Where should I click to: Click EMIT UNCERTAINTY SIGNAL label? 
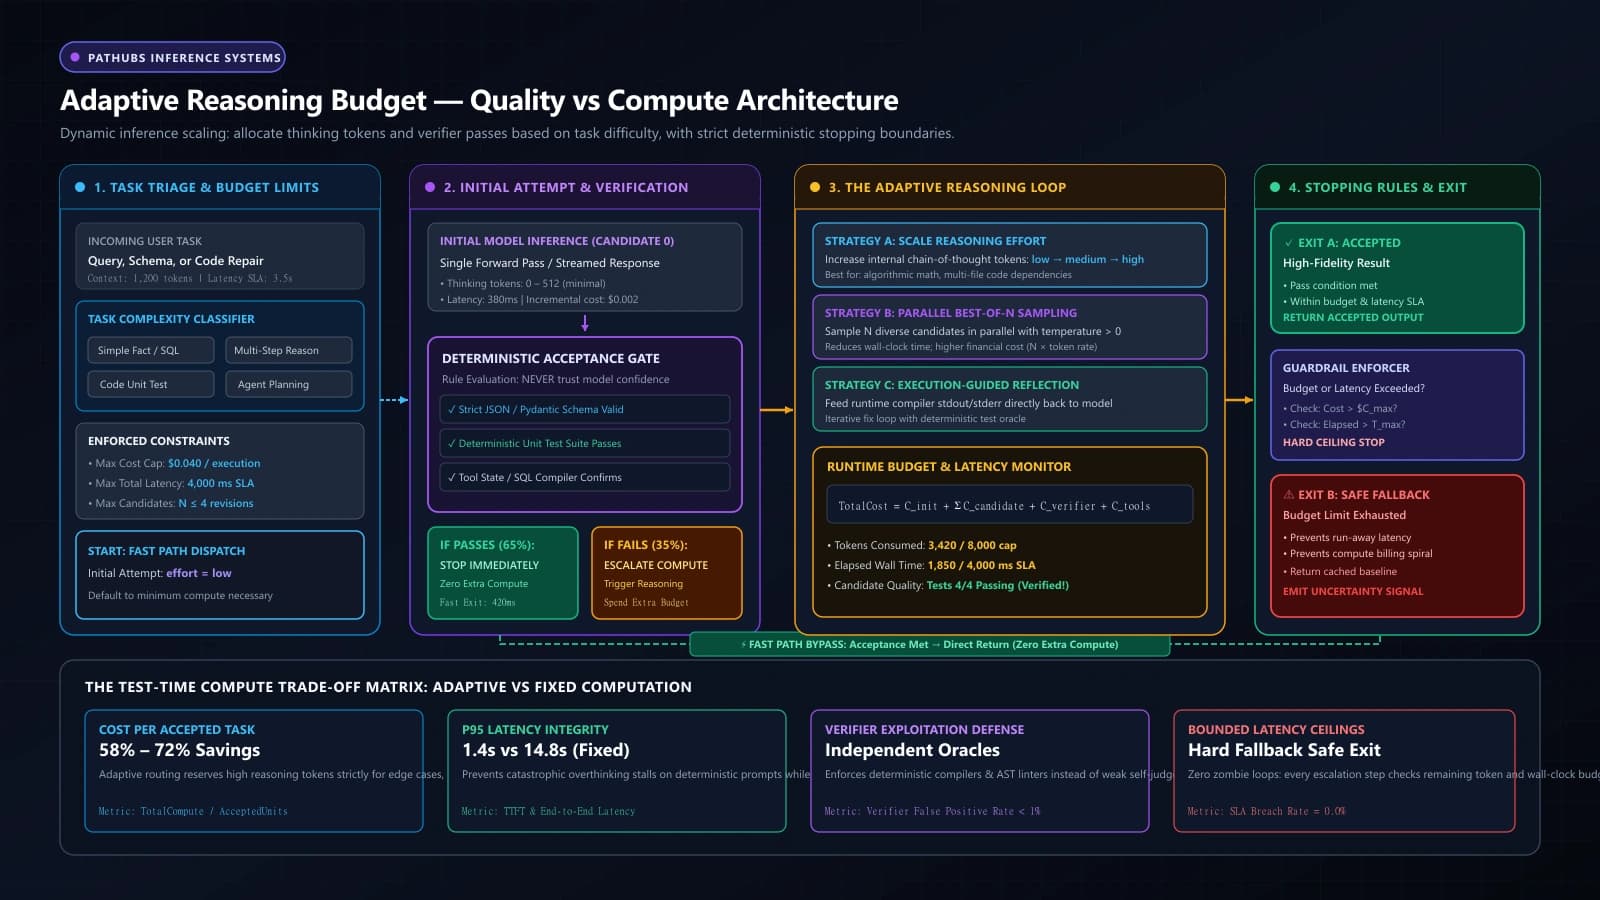click(1353, 592)
